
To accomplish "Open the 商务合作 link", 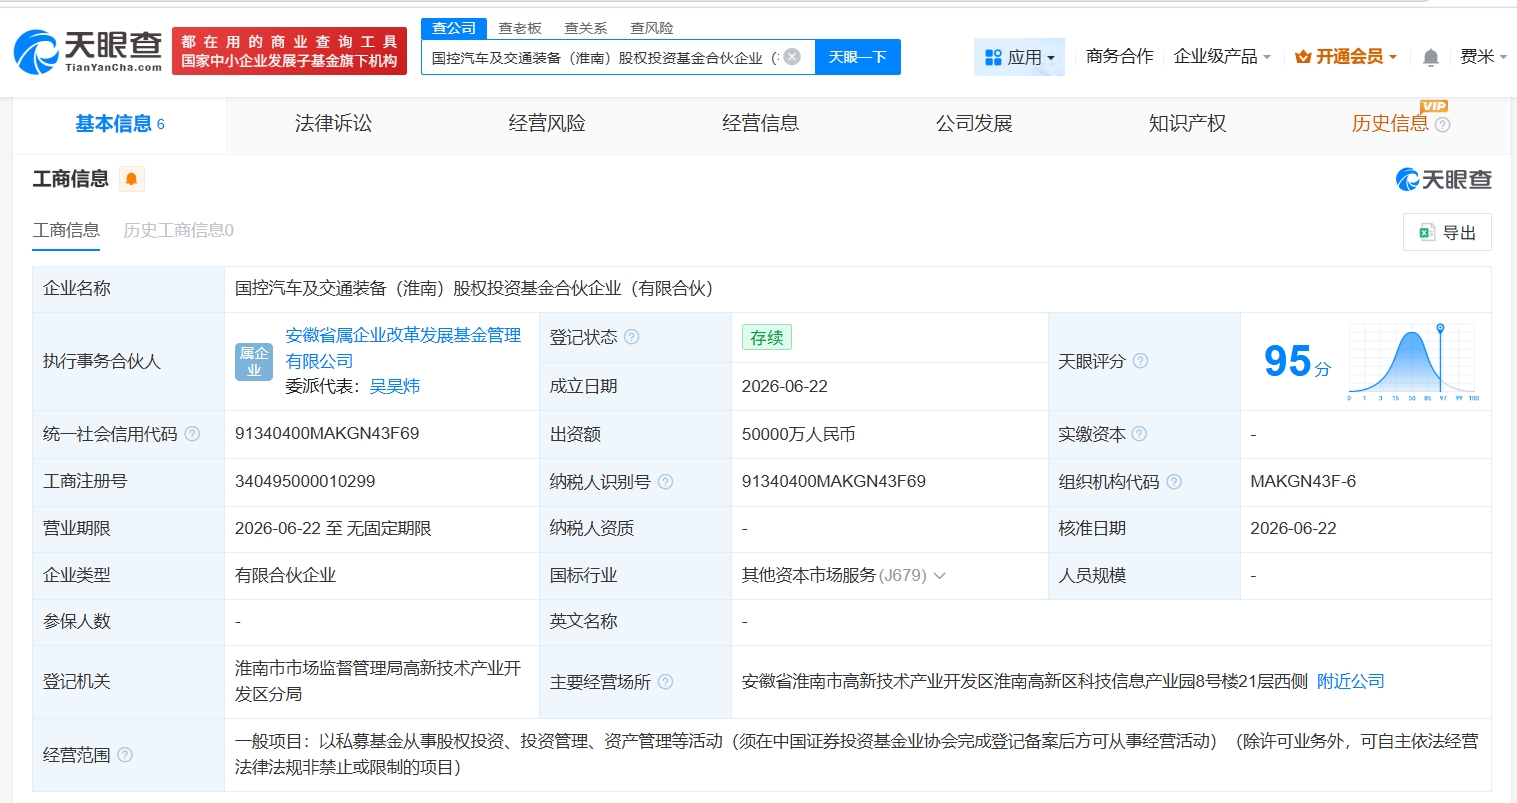I will [1119, 57].
